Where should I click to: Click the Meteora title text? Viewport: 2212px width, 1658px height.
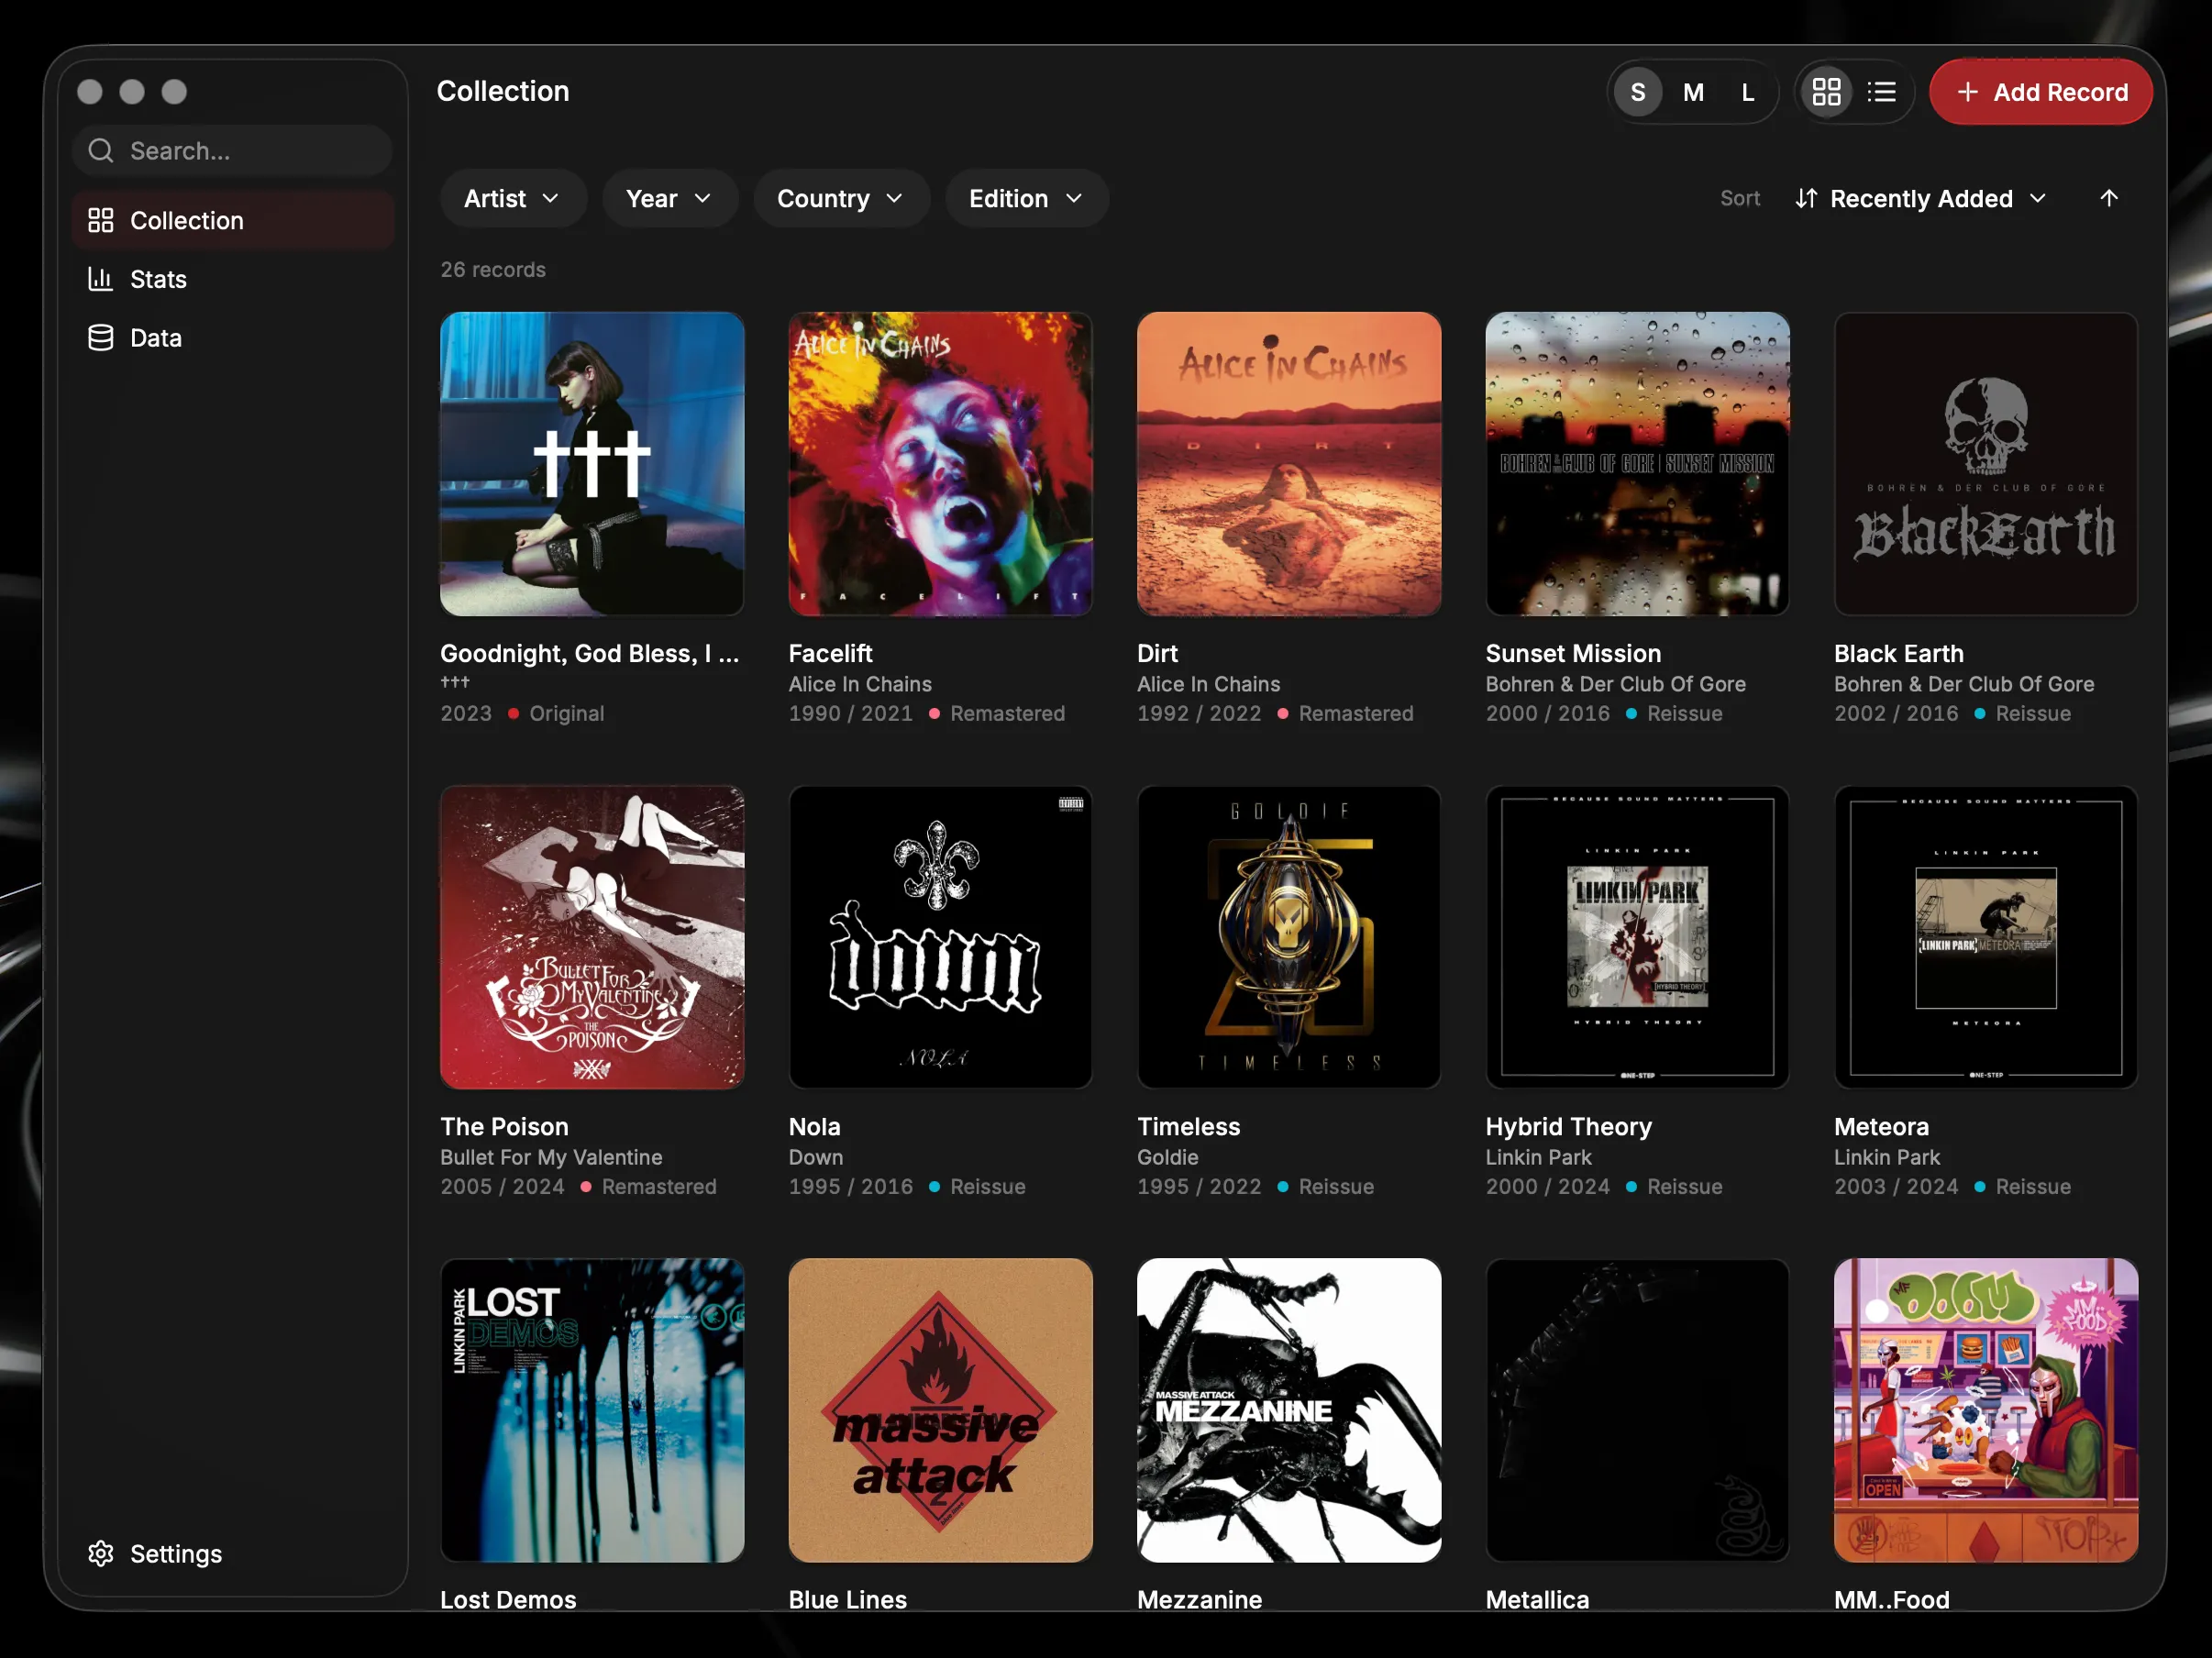pos(1881,1126)
